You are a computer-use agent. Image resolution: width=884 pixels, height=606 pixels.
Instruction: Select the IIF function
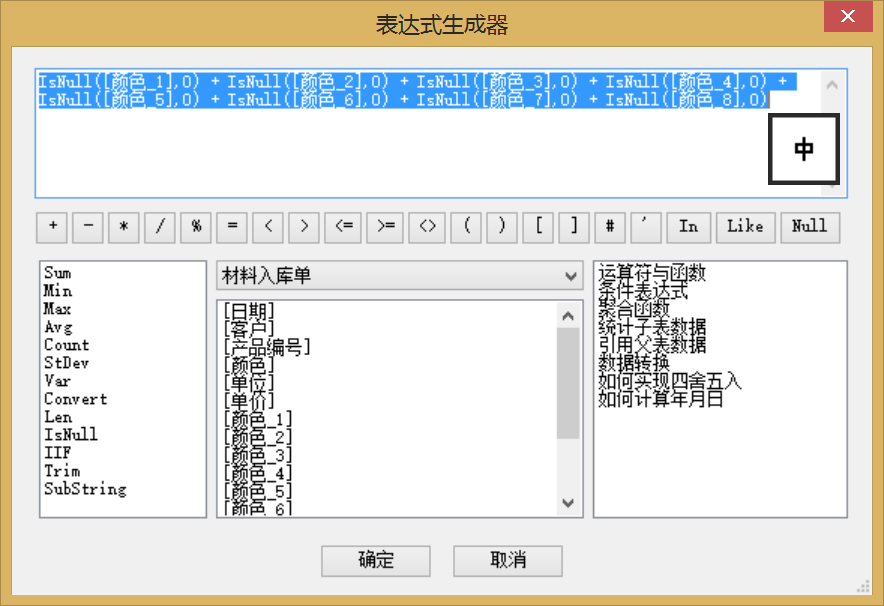click(x=58, y=453)
